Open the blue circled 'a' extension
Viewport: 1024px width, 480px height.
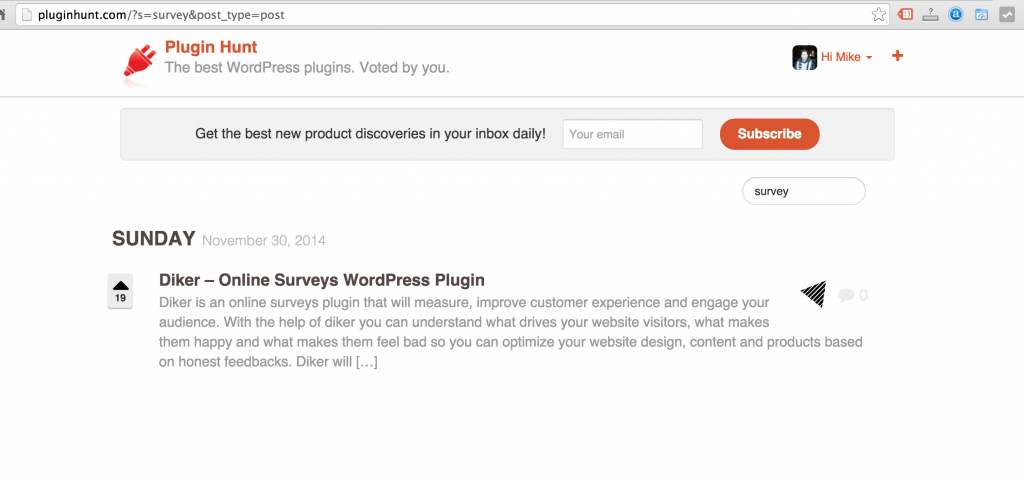point(955,14)
